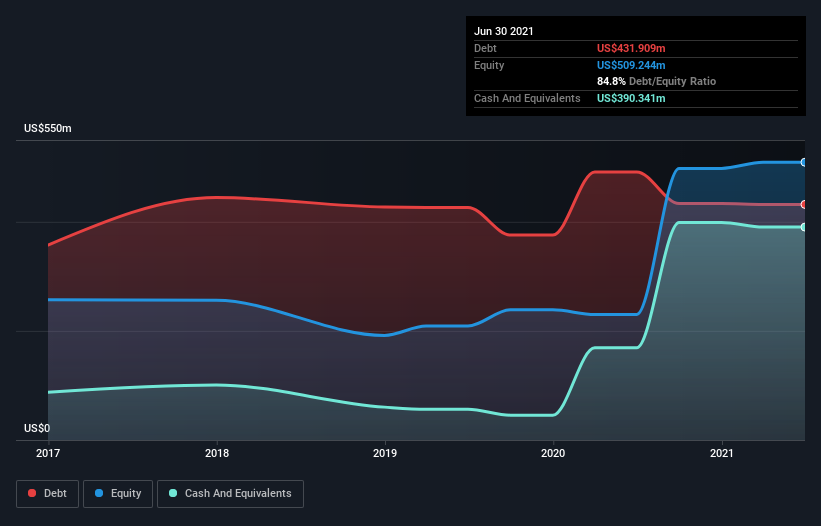Select the red Debt endpoint marker
821x526 pixels.
pyautogui.click(x=804, y=205)
